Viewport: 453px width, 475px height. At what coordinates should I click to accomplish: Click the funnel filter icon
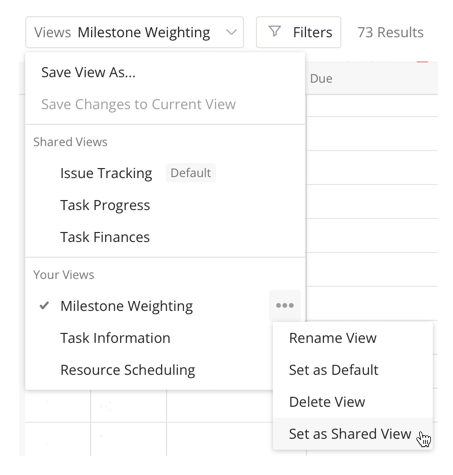[275, 32]
